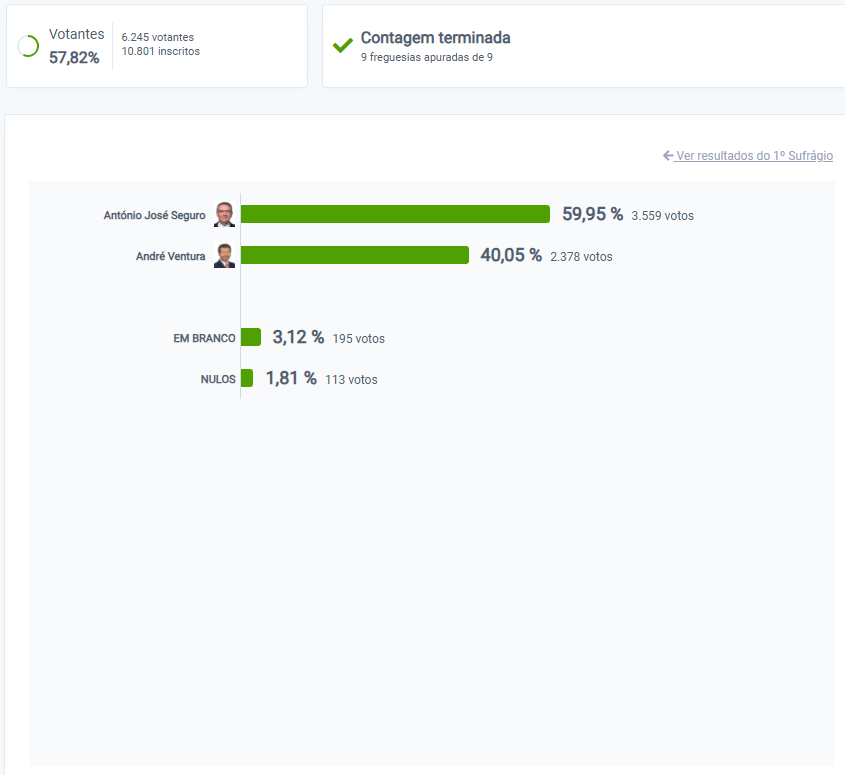Image resolution: width=845 pixels, height=775 pixels.
Task: Click the 195 votos blank-vote count
Action: click(x=358, y=338)
